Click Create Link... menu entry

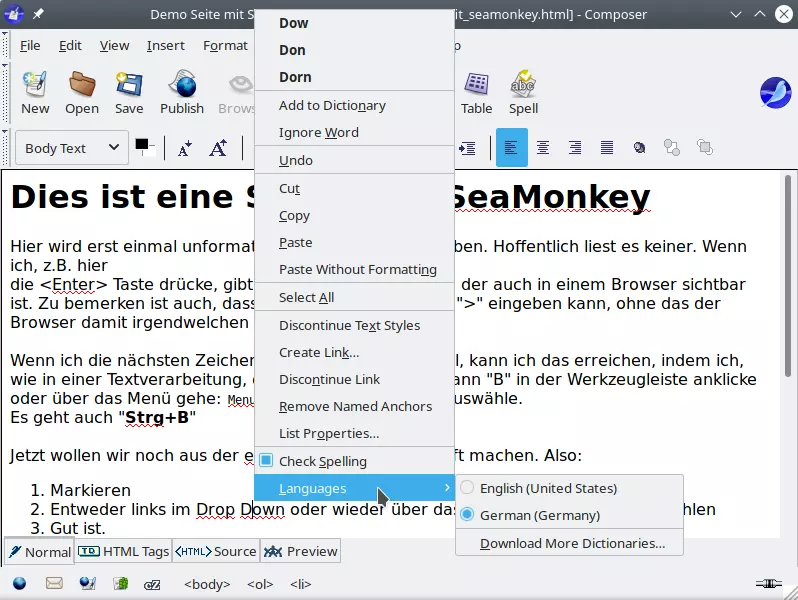354,352
